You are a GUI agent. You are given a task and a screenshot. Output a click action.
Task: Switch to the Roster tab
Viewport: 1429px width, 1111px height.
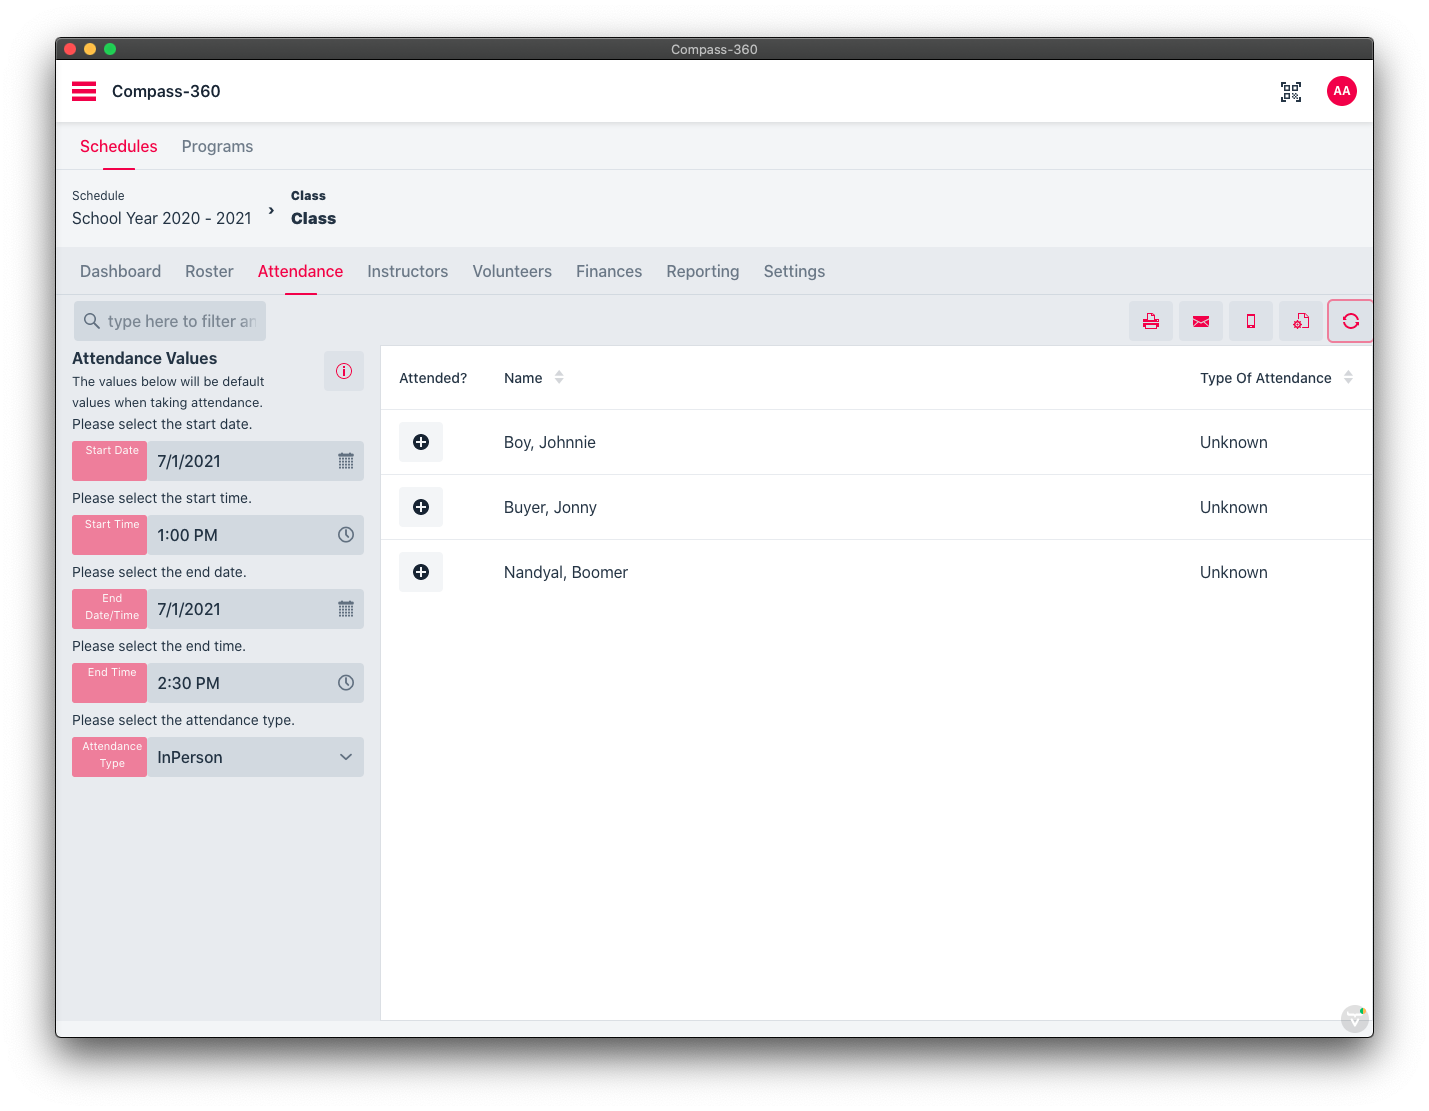209,271
